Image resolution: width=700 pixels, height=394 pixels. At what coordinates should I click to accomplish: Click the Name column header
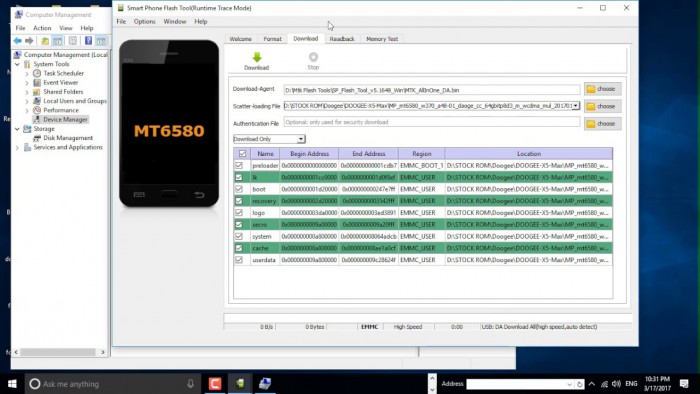tap(265, 154)
